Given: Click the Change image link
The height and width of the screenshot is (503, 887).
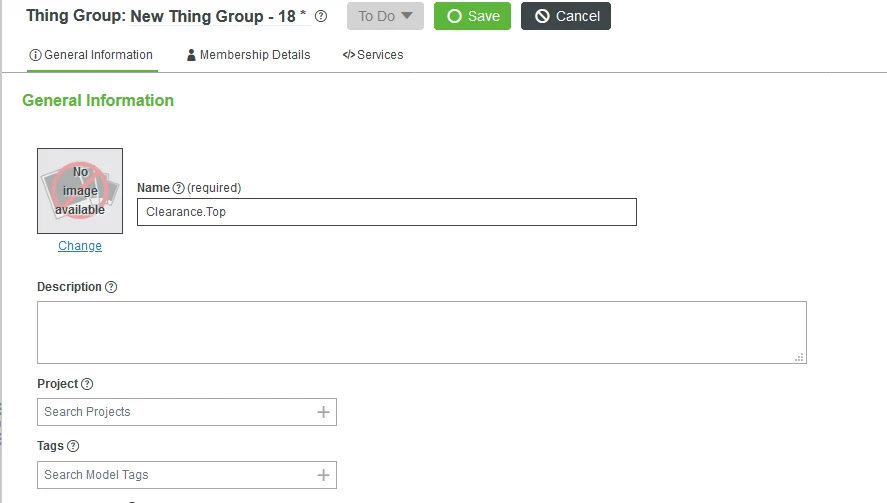Looking at the screenshot, I should click(x=80, y=246).
